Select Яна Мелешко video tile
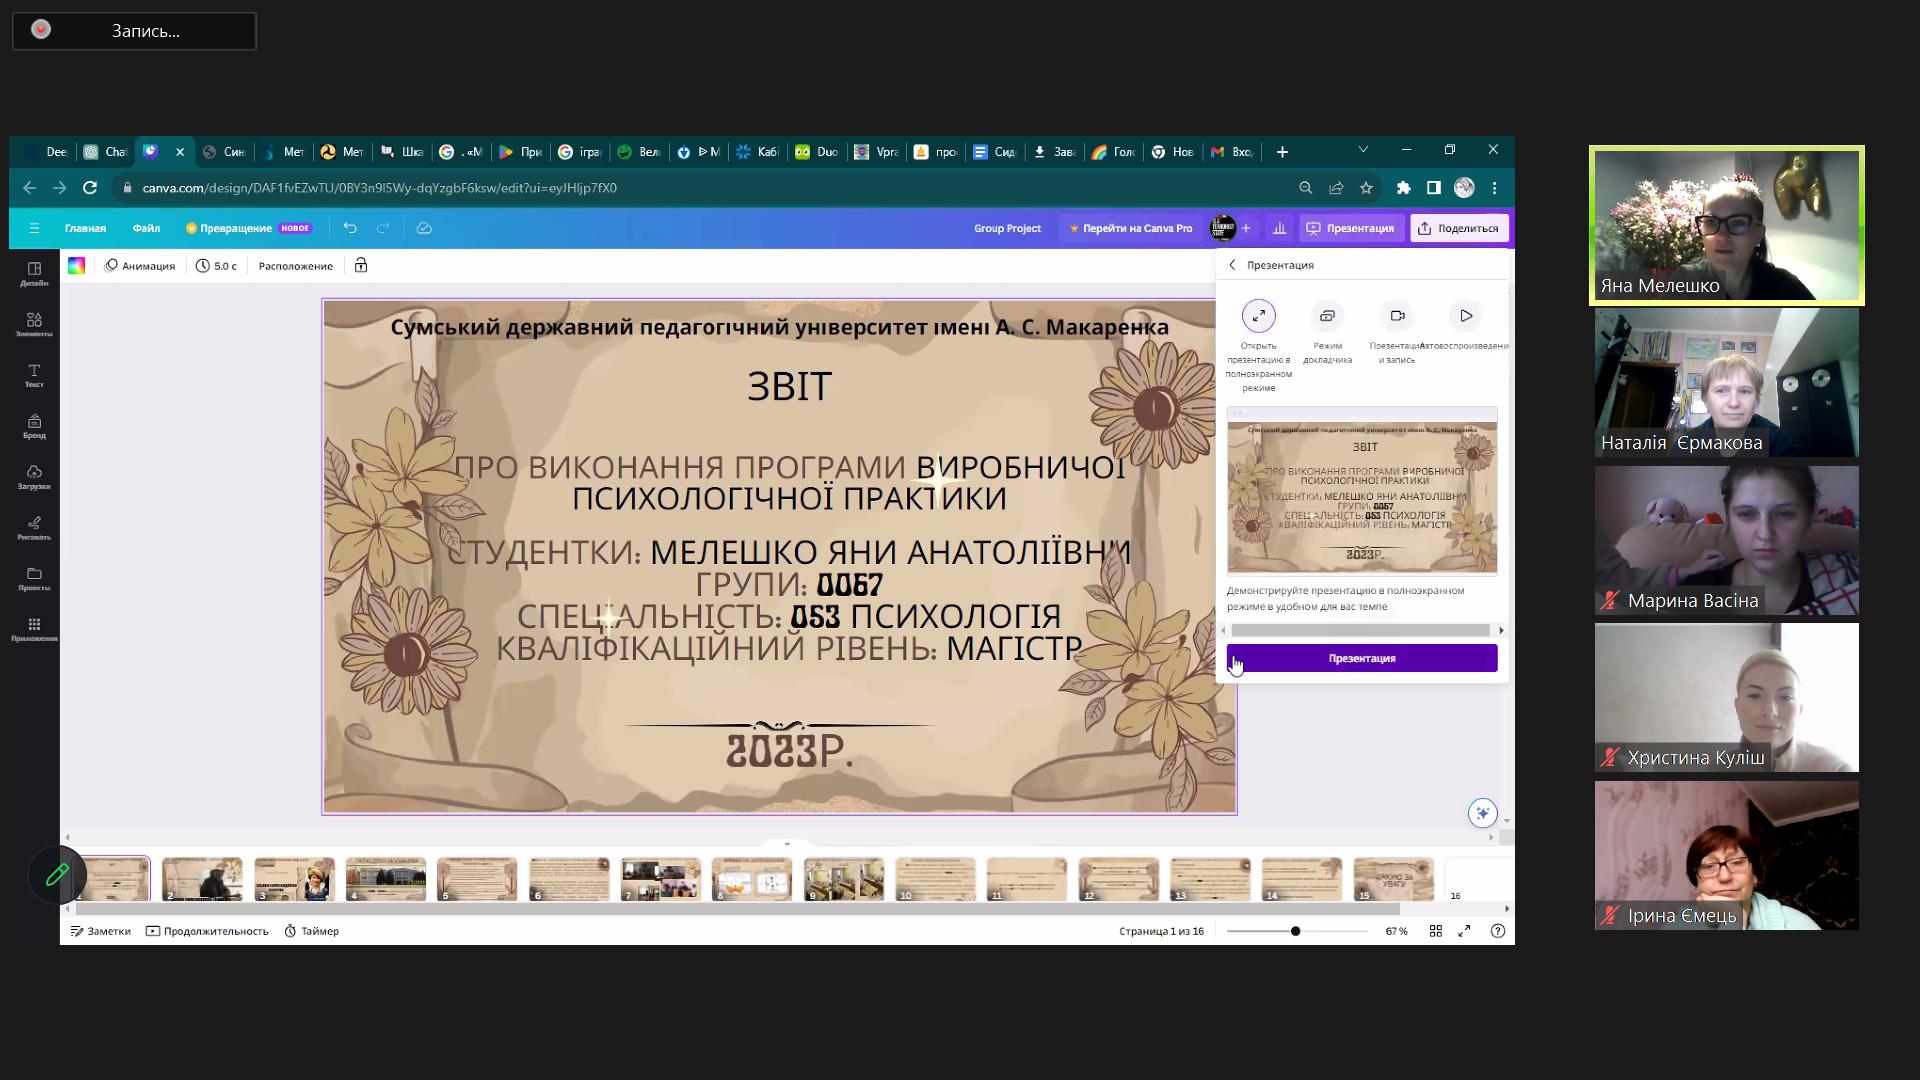The width and height of the screenshot is (1920, 1080). point(1726,225)
